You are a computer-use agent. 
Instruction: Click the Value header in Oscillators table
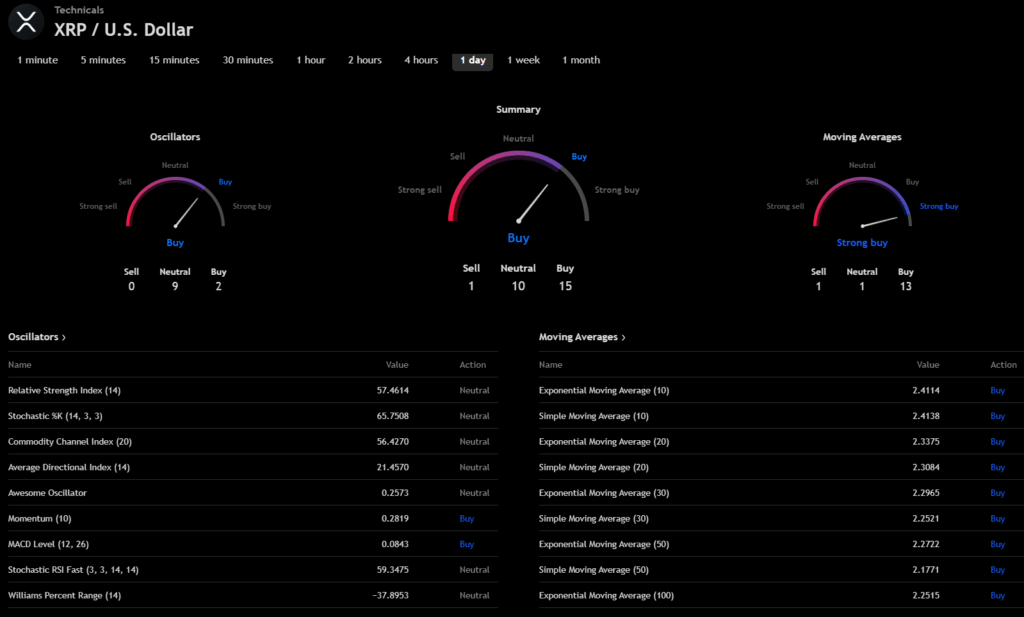(397, 365)
